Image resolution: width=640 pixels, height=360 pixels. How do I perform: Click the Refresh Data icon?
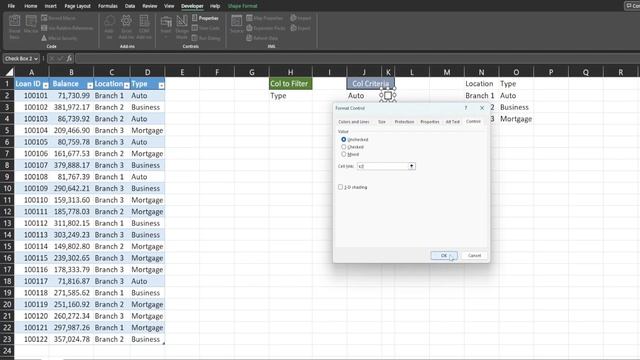[249, 38]
